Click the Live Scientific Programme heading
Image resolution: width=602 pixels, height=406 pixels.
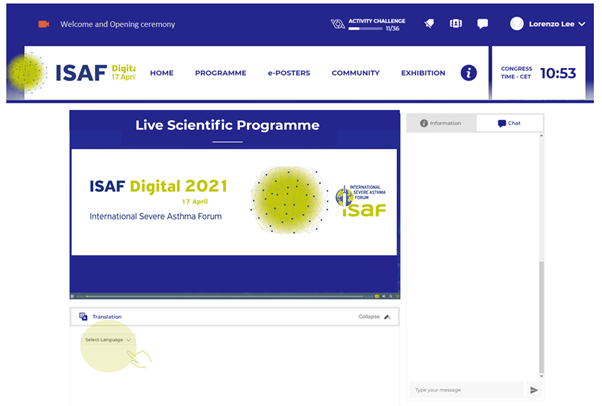click(x=227, y=125)
